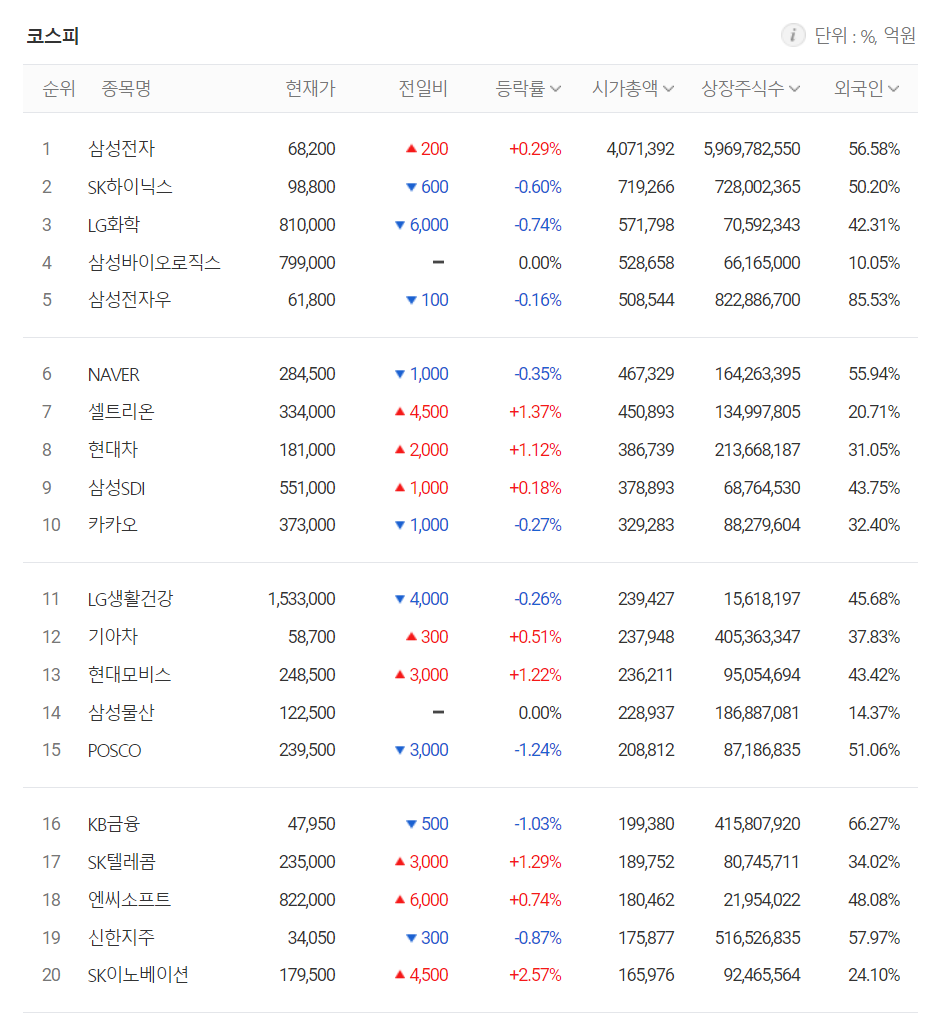
Task: Open the 현대모비스 stock link
Action: 129,675
